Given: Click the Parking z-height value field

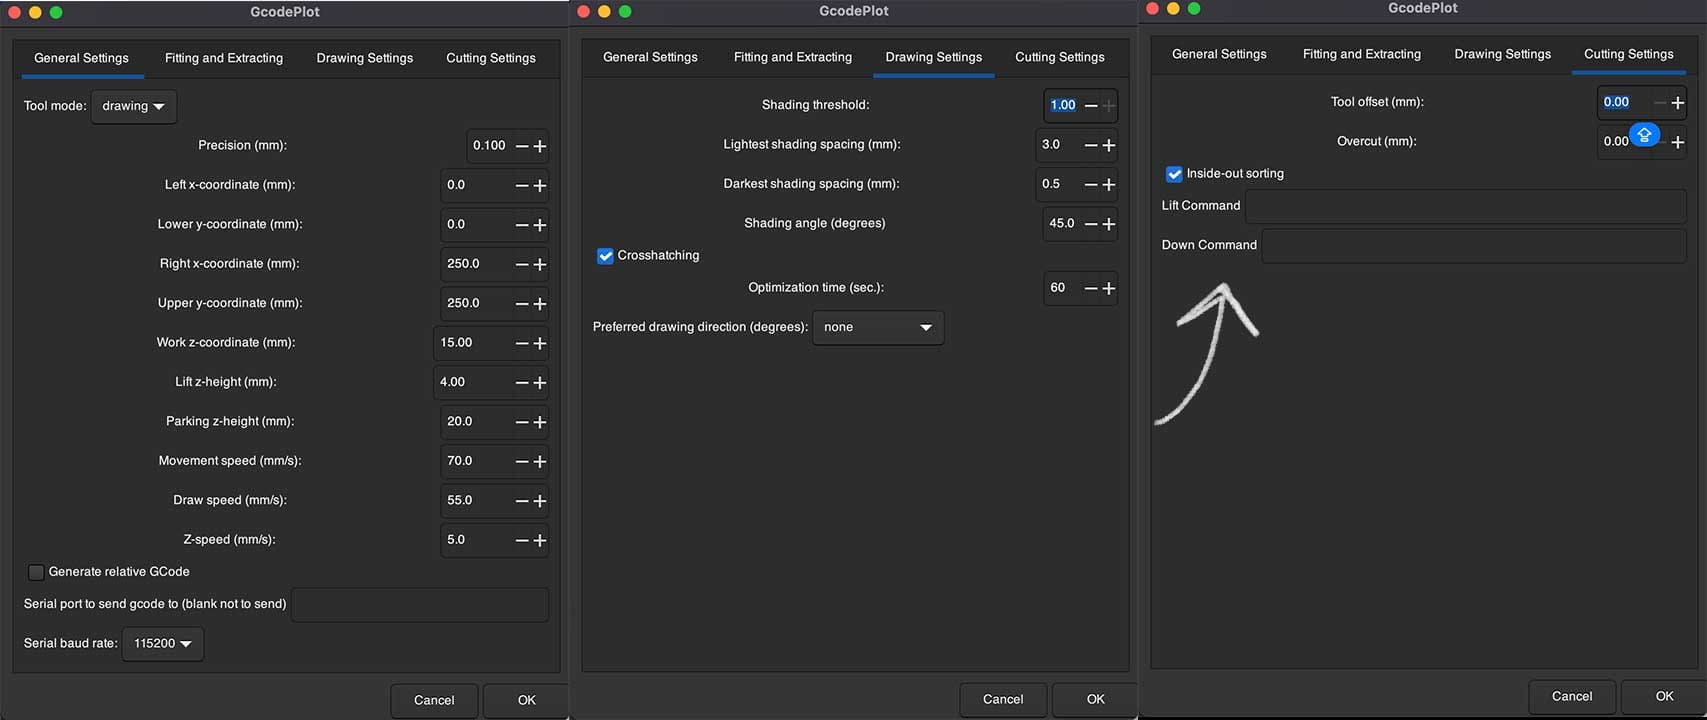Looking at the screenshot, I should coord(476,422).
